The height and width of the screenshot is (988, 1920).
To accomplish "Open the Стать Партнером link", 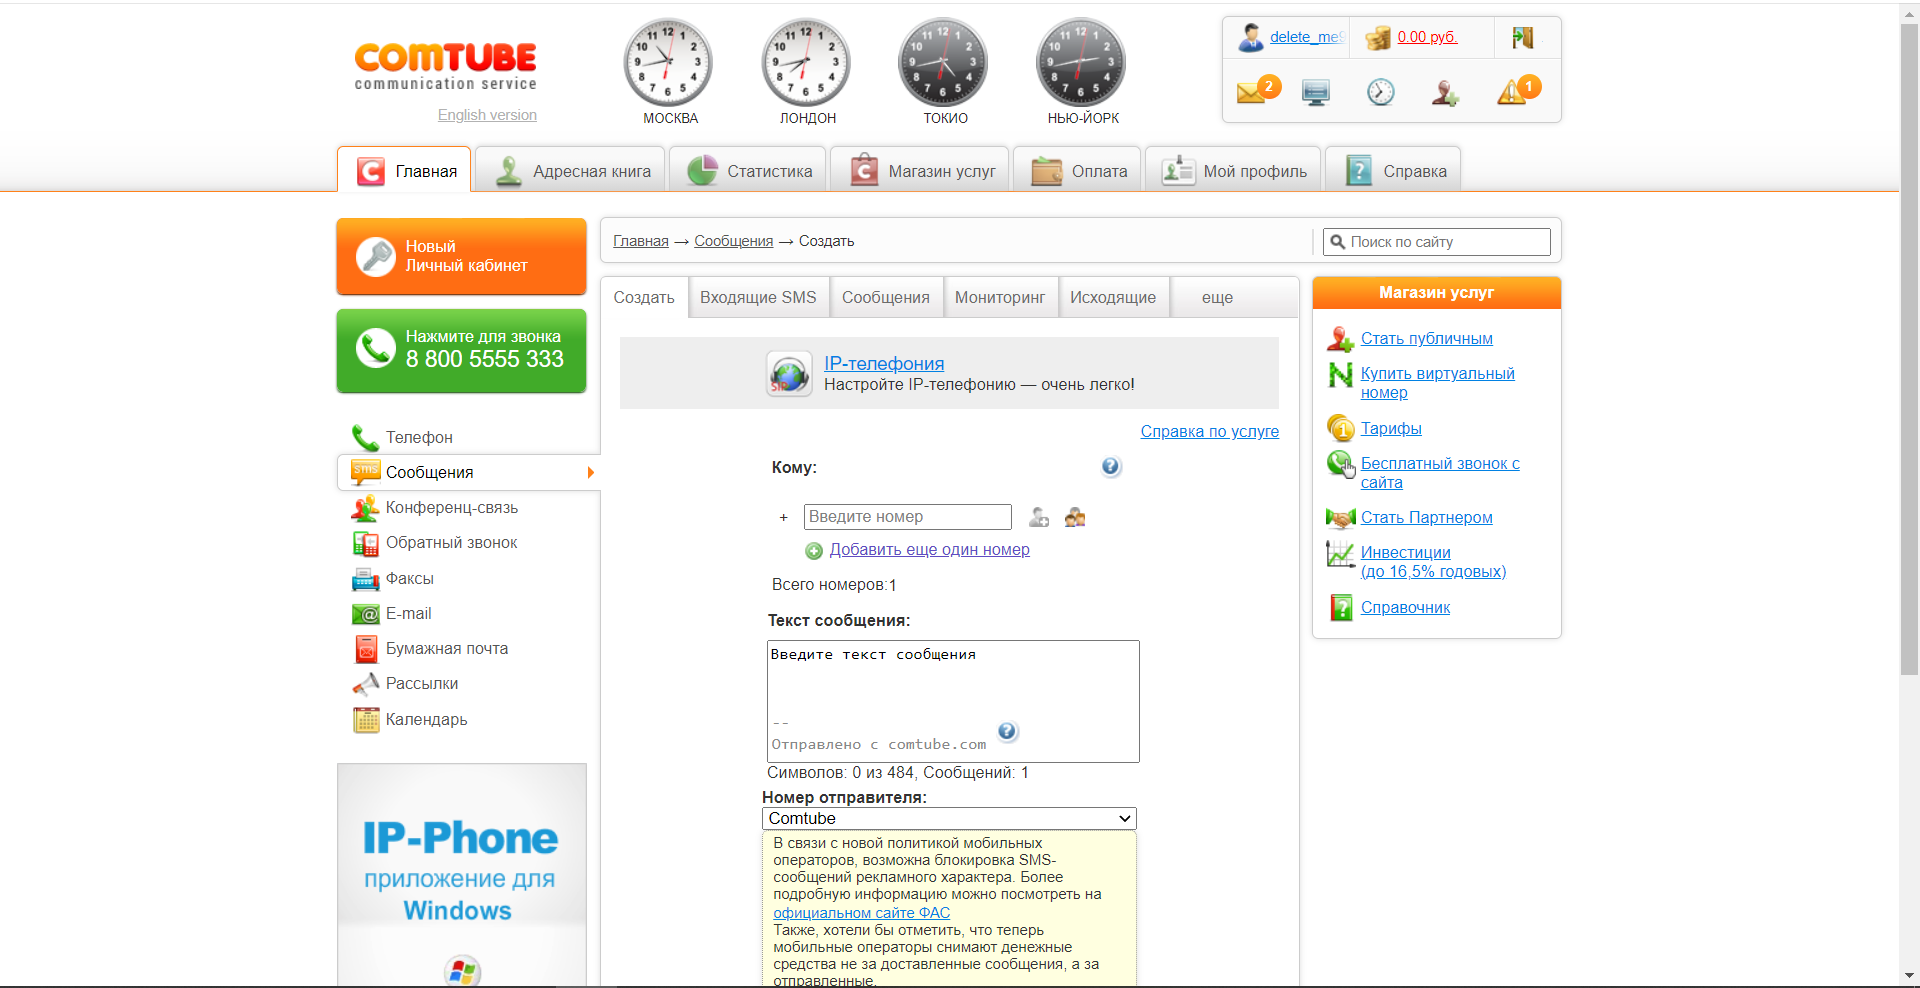I will 1426,517.
